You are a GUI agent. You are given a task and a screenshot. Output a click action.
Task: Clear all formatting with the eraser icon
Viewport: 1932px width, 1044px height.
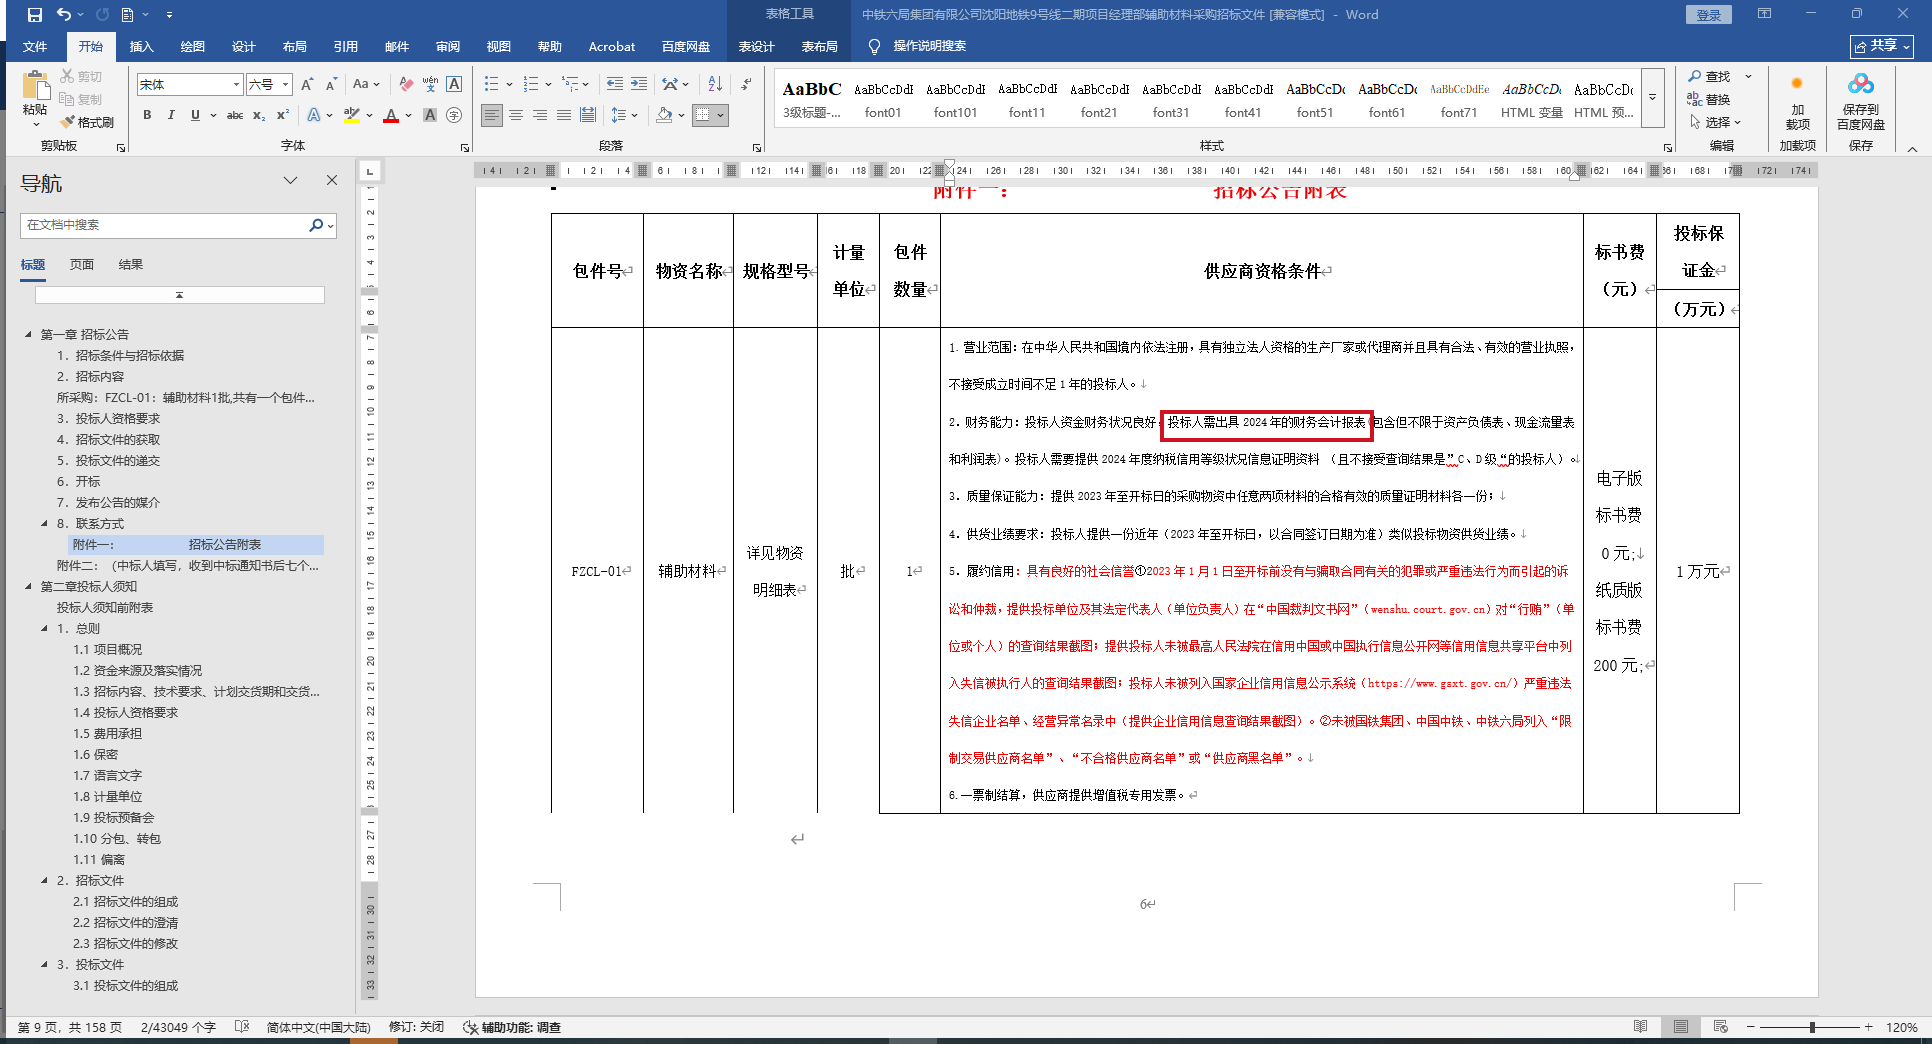click(x=406, y=85)
